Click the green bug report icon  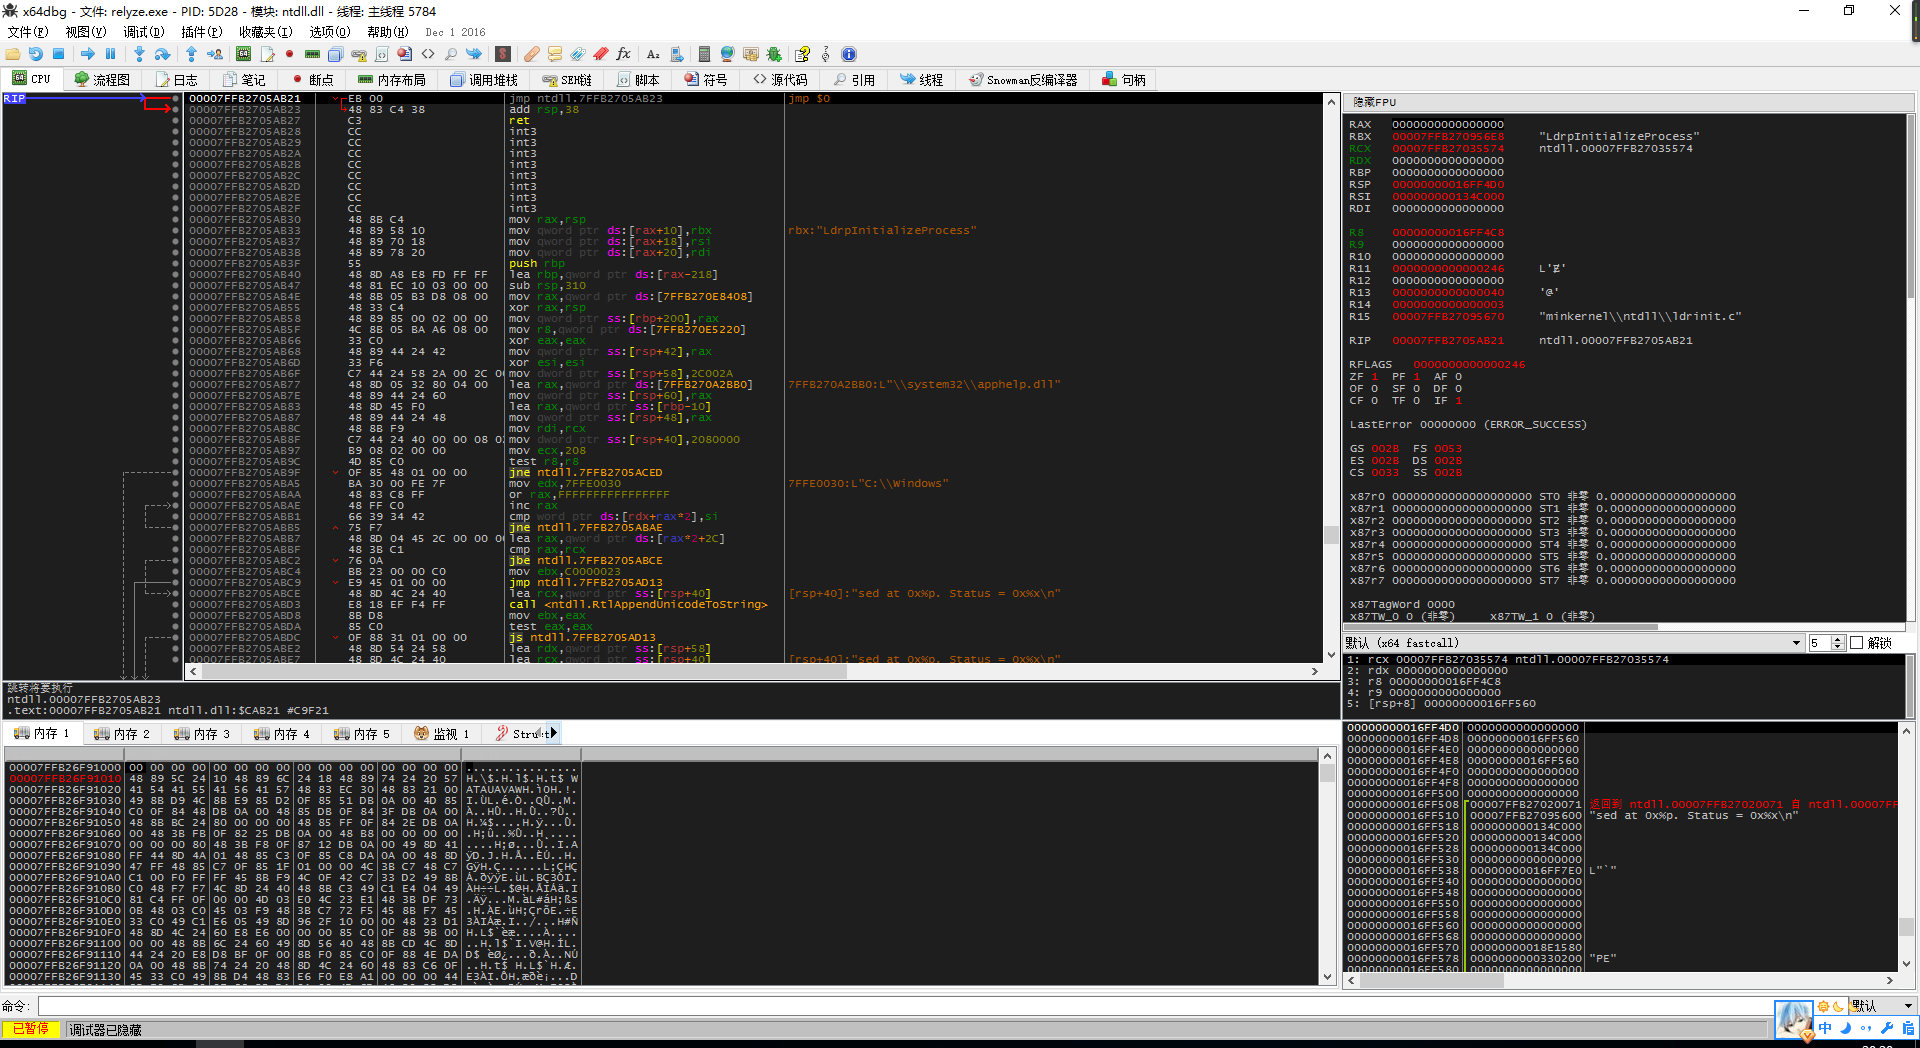pos(773,54)
